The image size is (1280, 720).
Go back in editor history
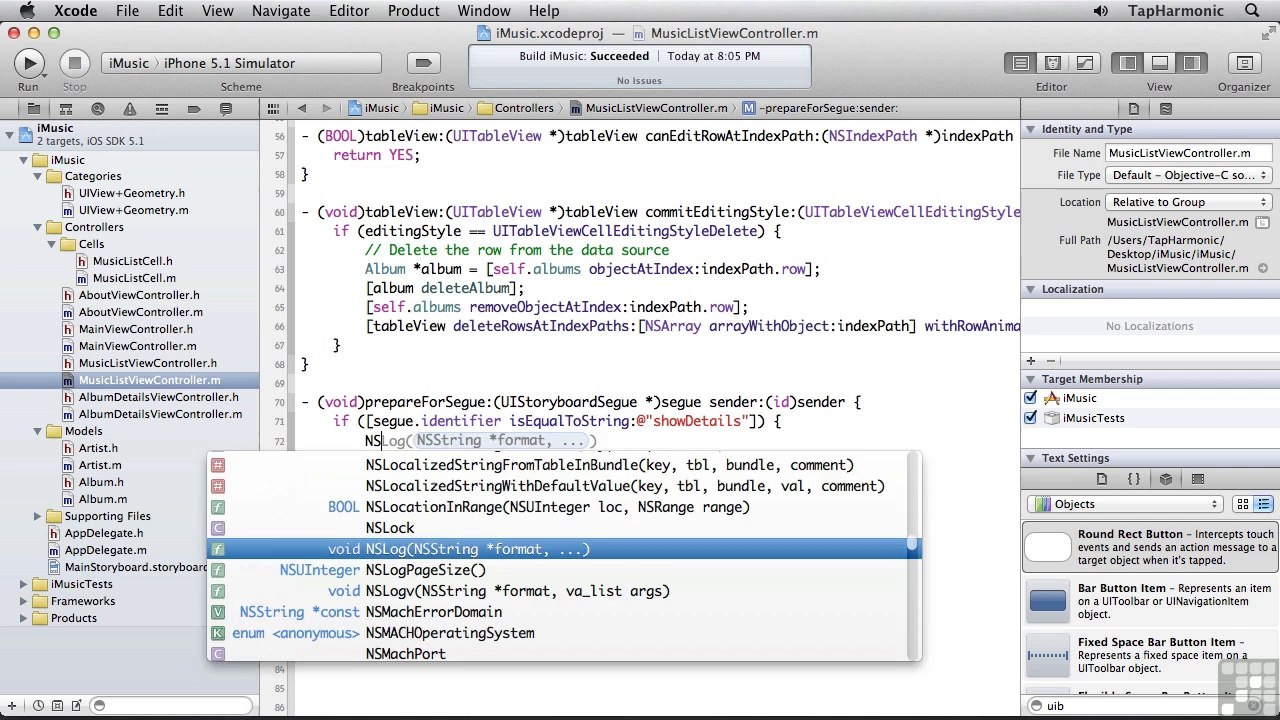[x=301, y=108]
